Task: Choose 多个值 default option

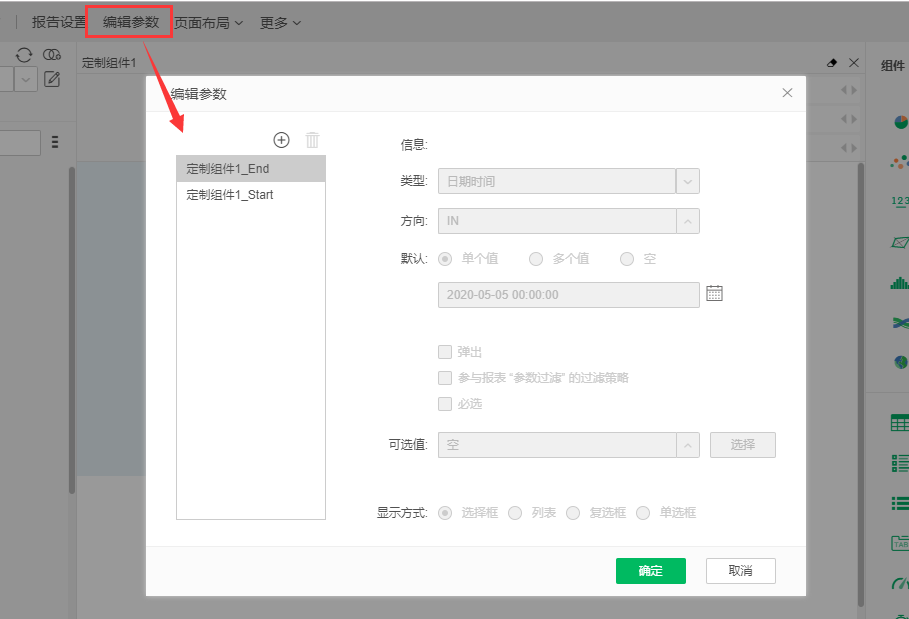Action: tap(536, 258)
